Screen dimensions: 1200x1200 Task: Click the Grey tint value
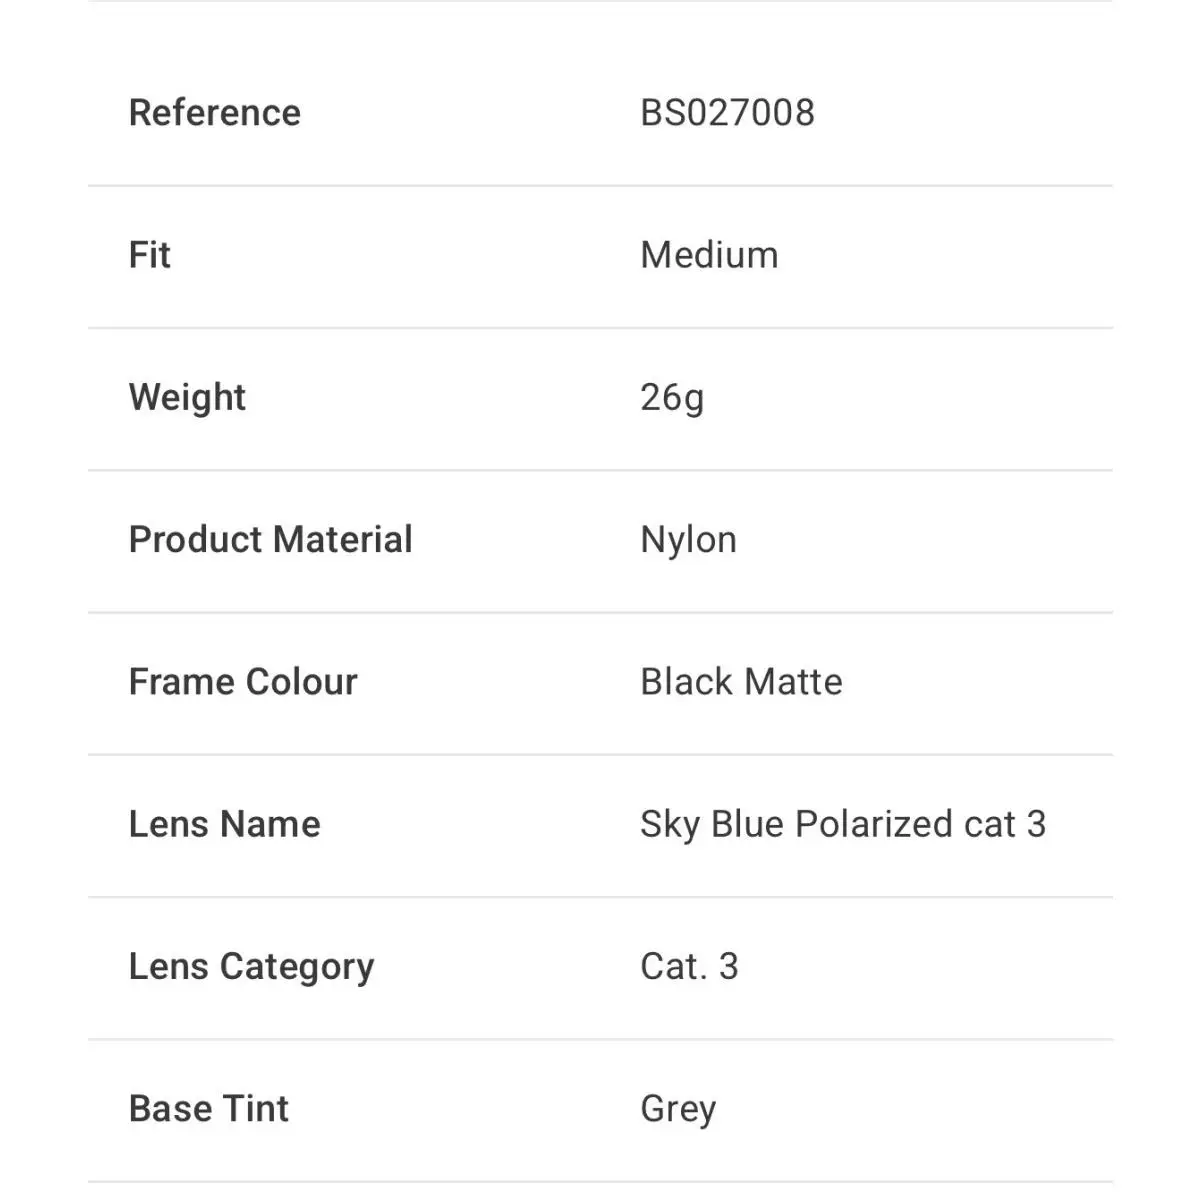tap(678, 1110)
